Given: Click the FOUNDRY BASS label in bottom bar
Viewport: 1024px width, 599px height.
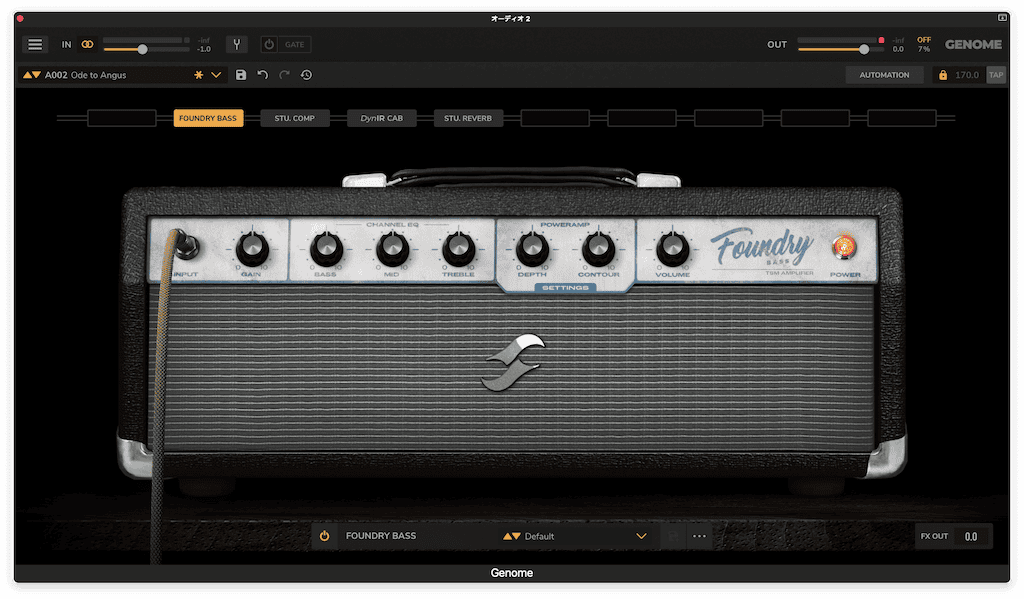Looking at the screenshot, I should coord(381,536).
